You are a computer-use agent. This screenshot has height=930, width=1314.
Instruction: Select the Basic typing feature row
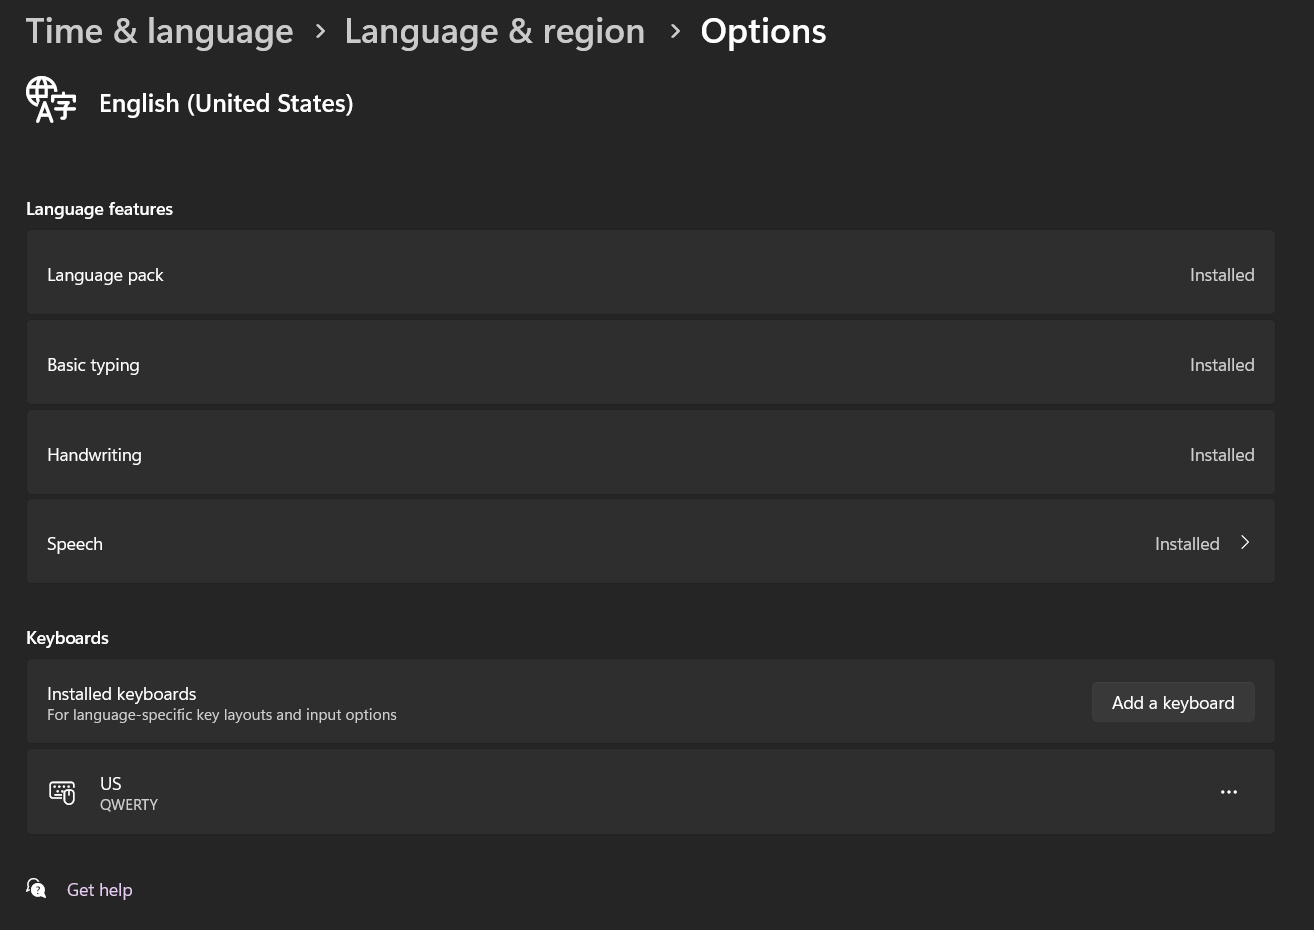(600, 364)
